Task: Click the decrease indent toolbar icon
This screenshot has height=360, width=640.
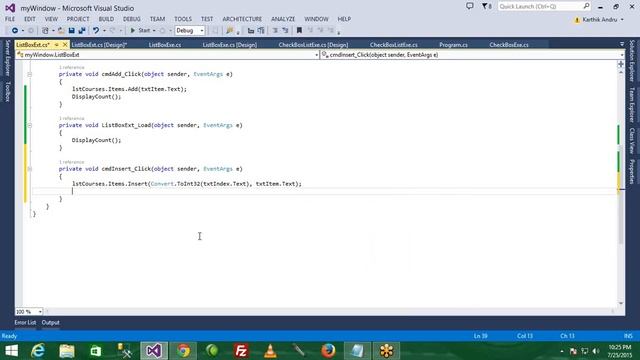Action: (x=275, y=31)
